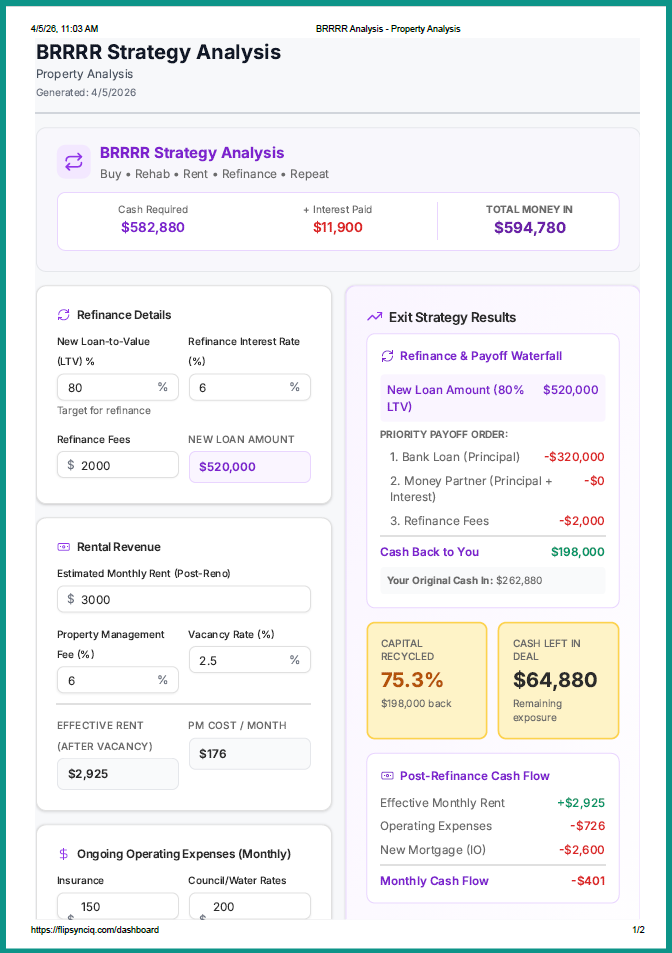Click the Refinance Details refresh icon
Screen dimensions: 672x953
(x=64, y=315)
